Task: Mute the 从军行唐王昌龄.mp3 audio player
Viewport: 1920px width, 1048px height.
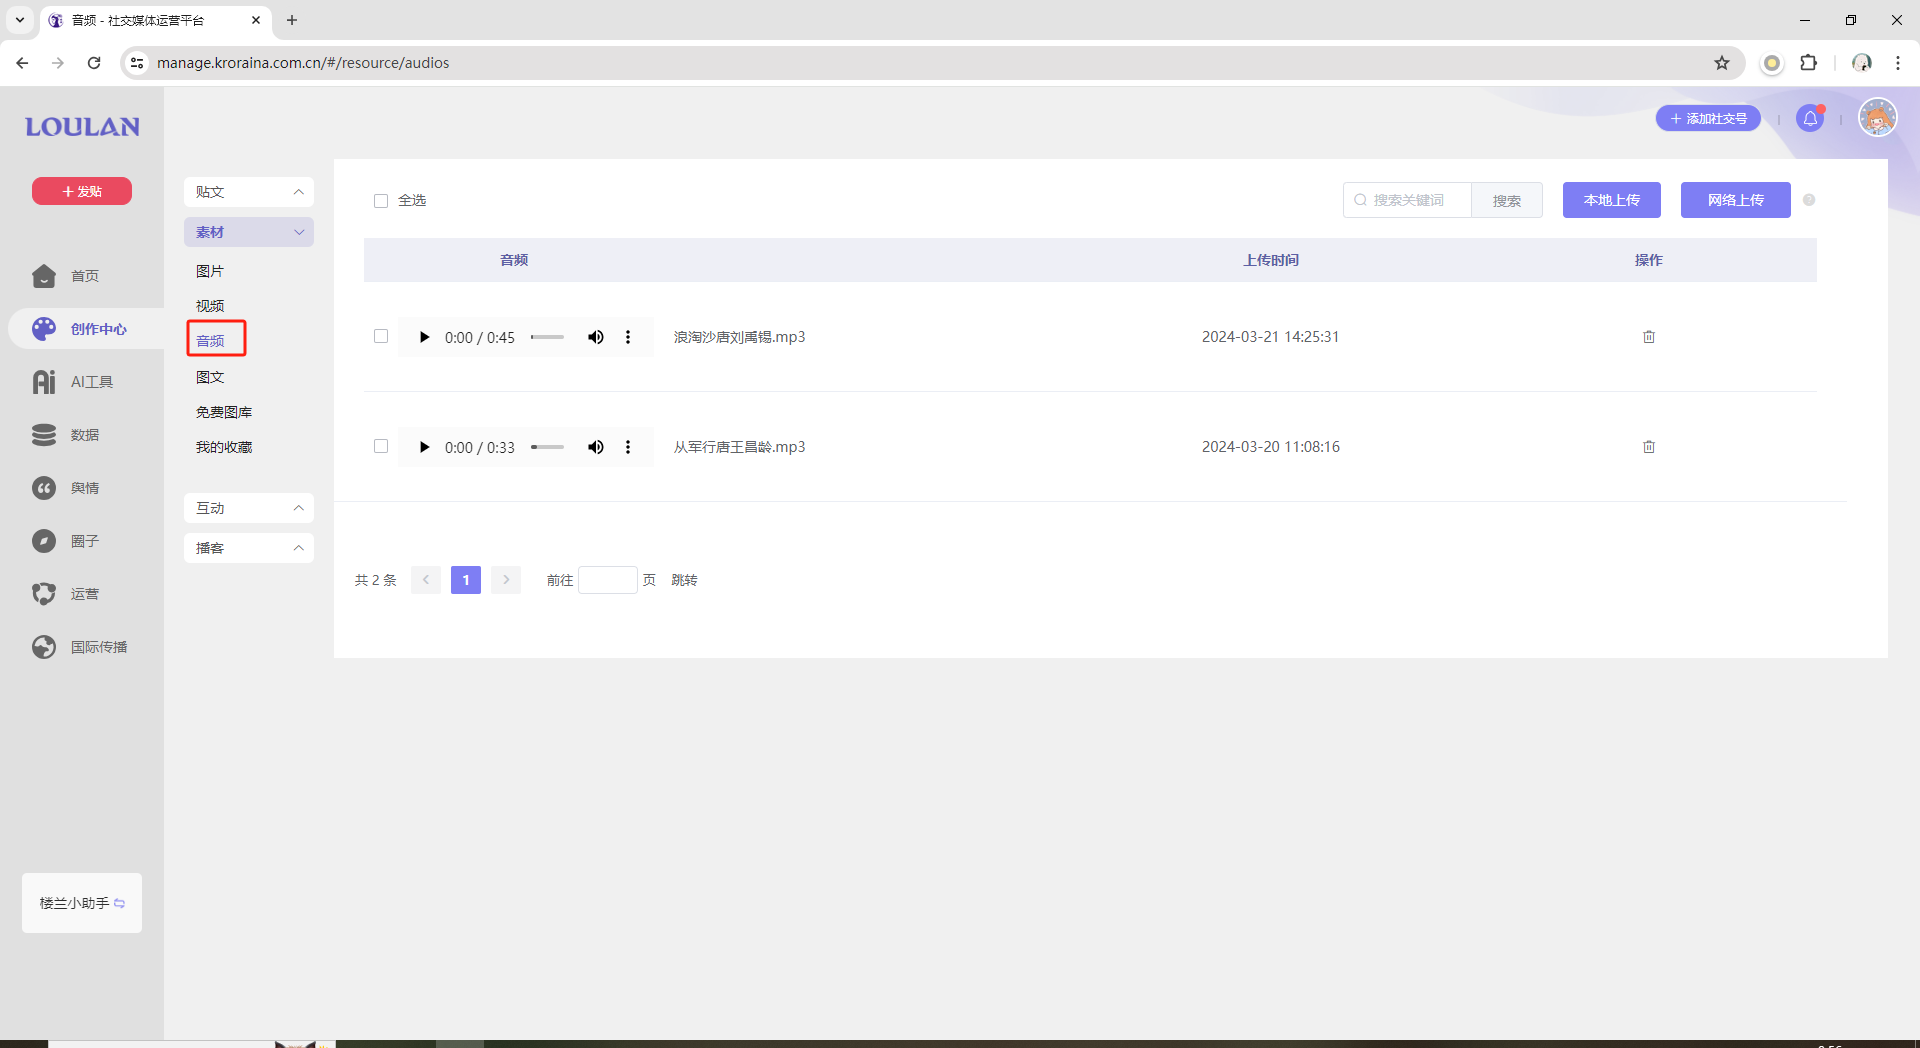Action: pos(596,447)
